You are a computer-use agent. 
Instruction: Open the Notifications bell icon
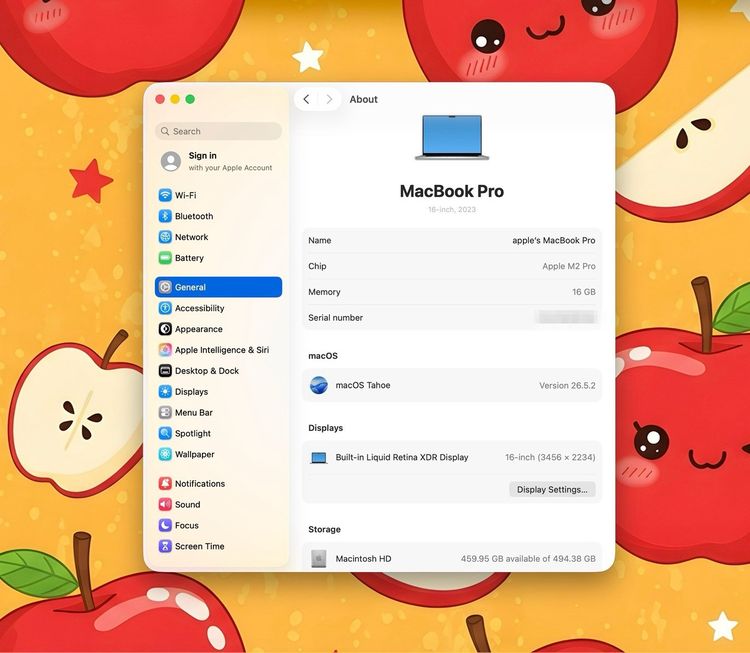[165, 484]
